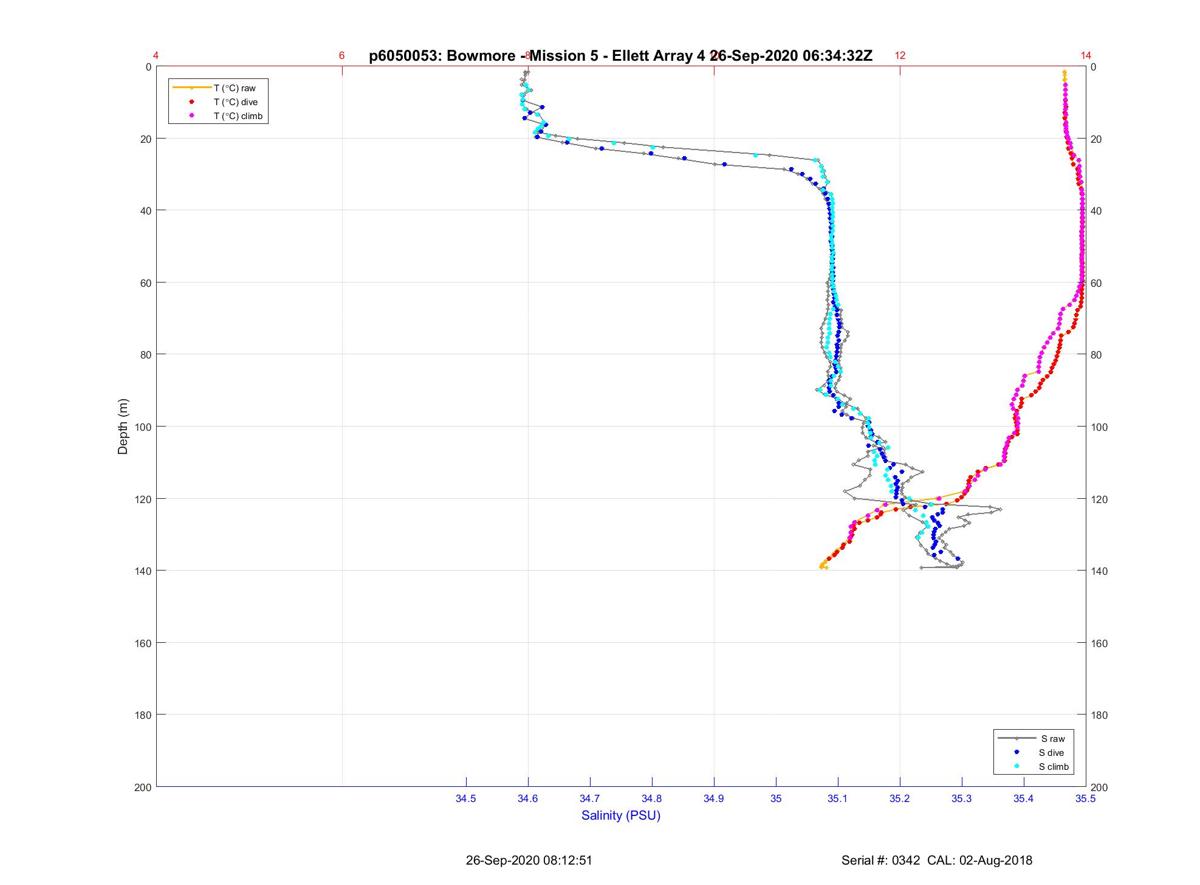Click the salinity tick label 35
1200x885 pixels.
[x=776, y=798]
